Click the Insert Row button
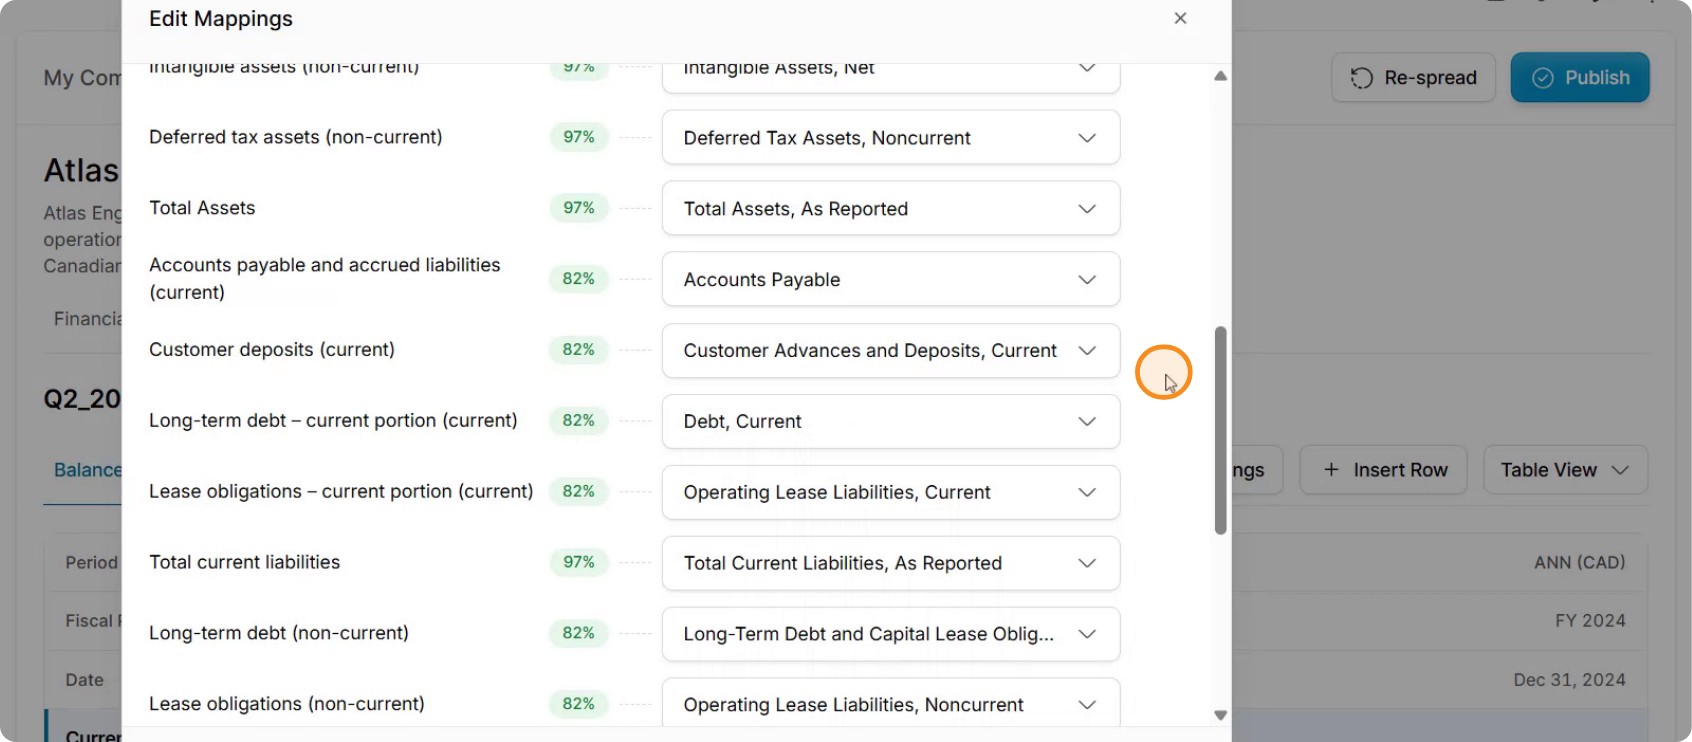This screenshot has width=1692, height=742. coord(1383,470)
